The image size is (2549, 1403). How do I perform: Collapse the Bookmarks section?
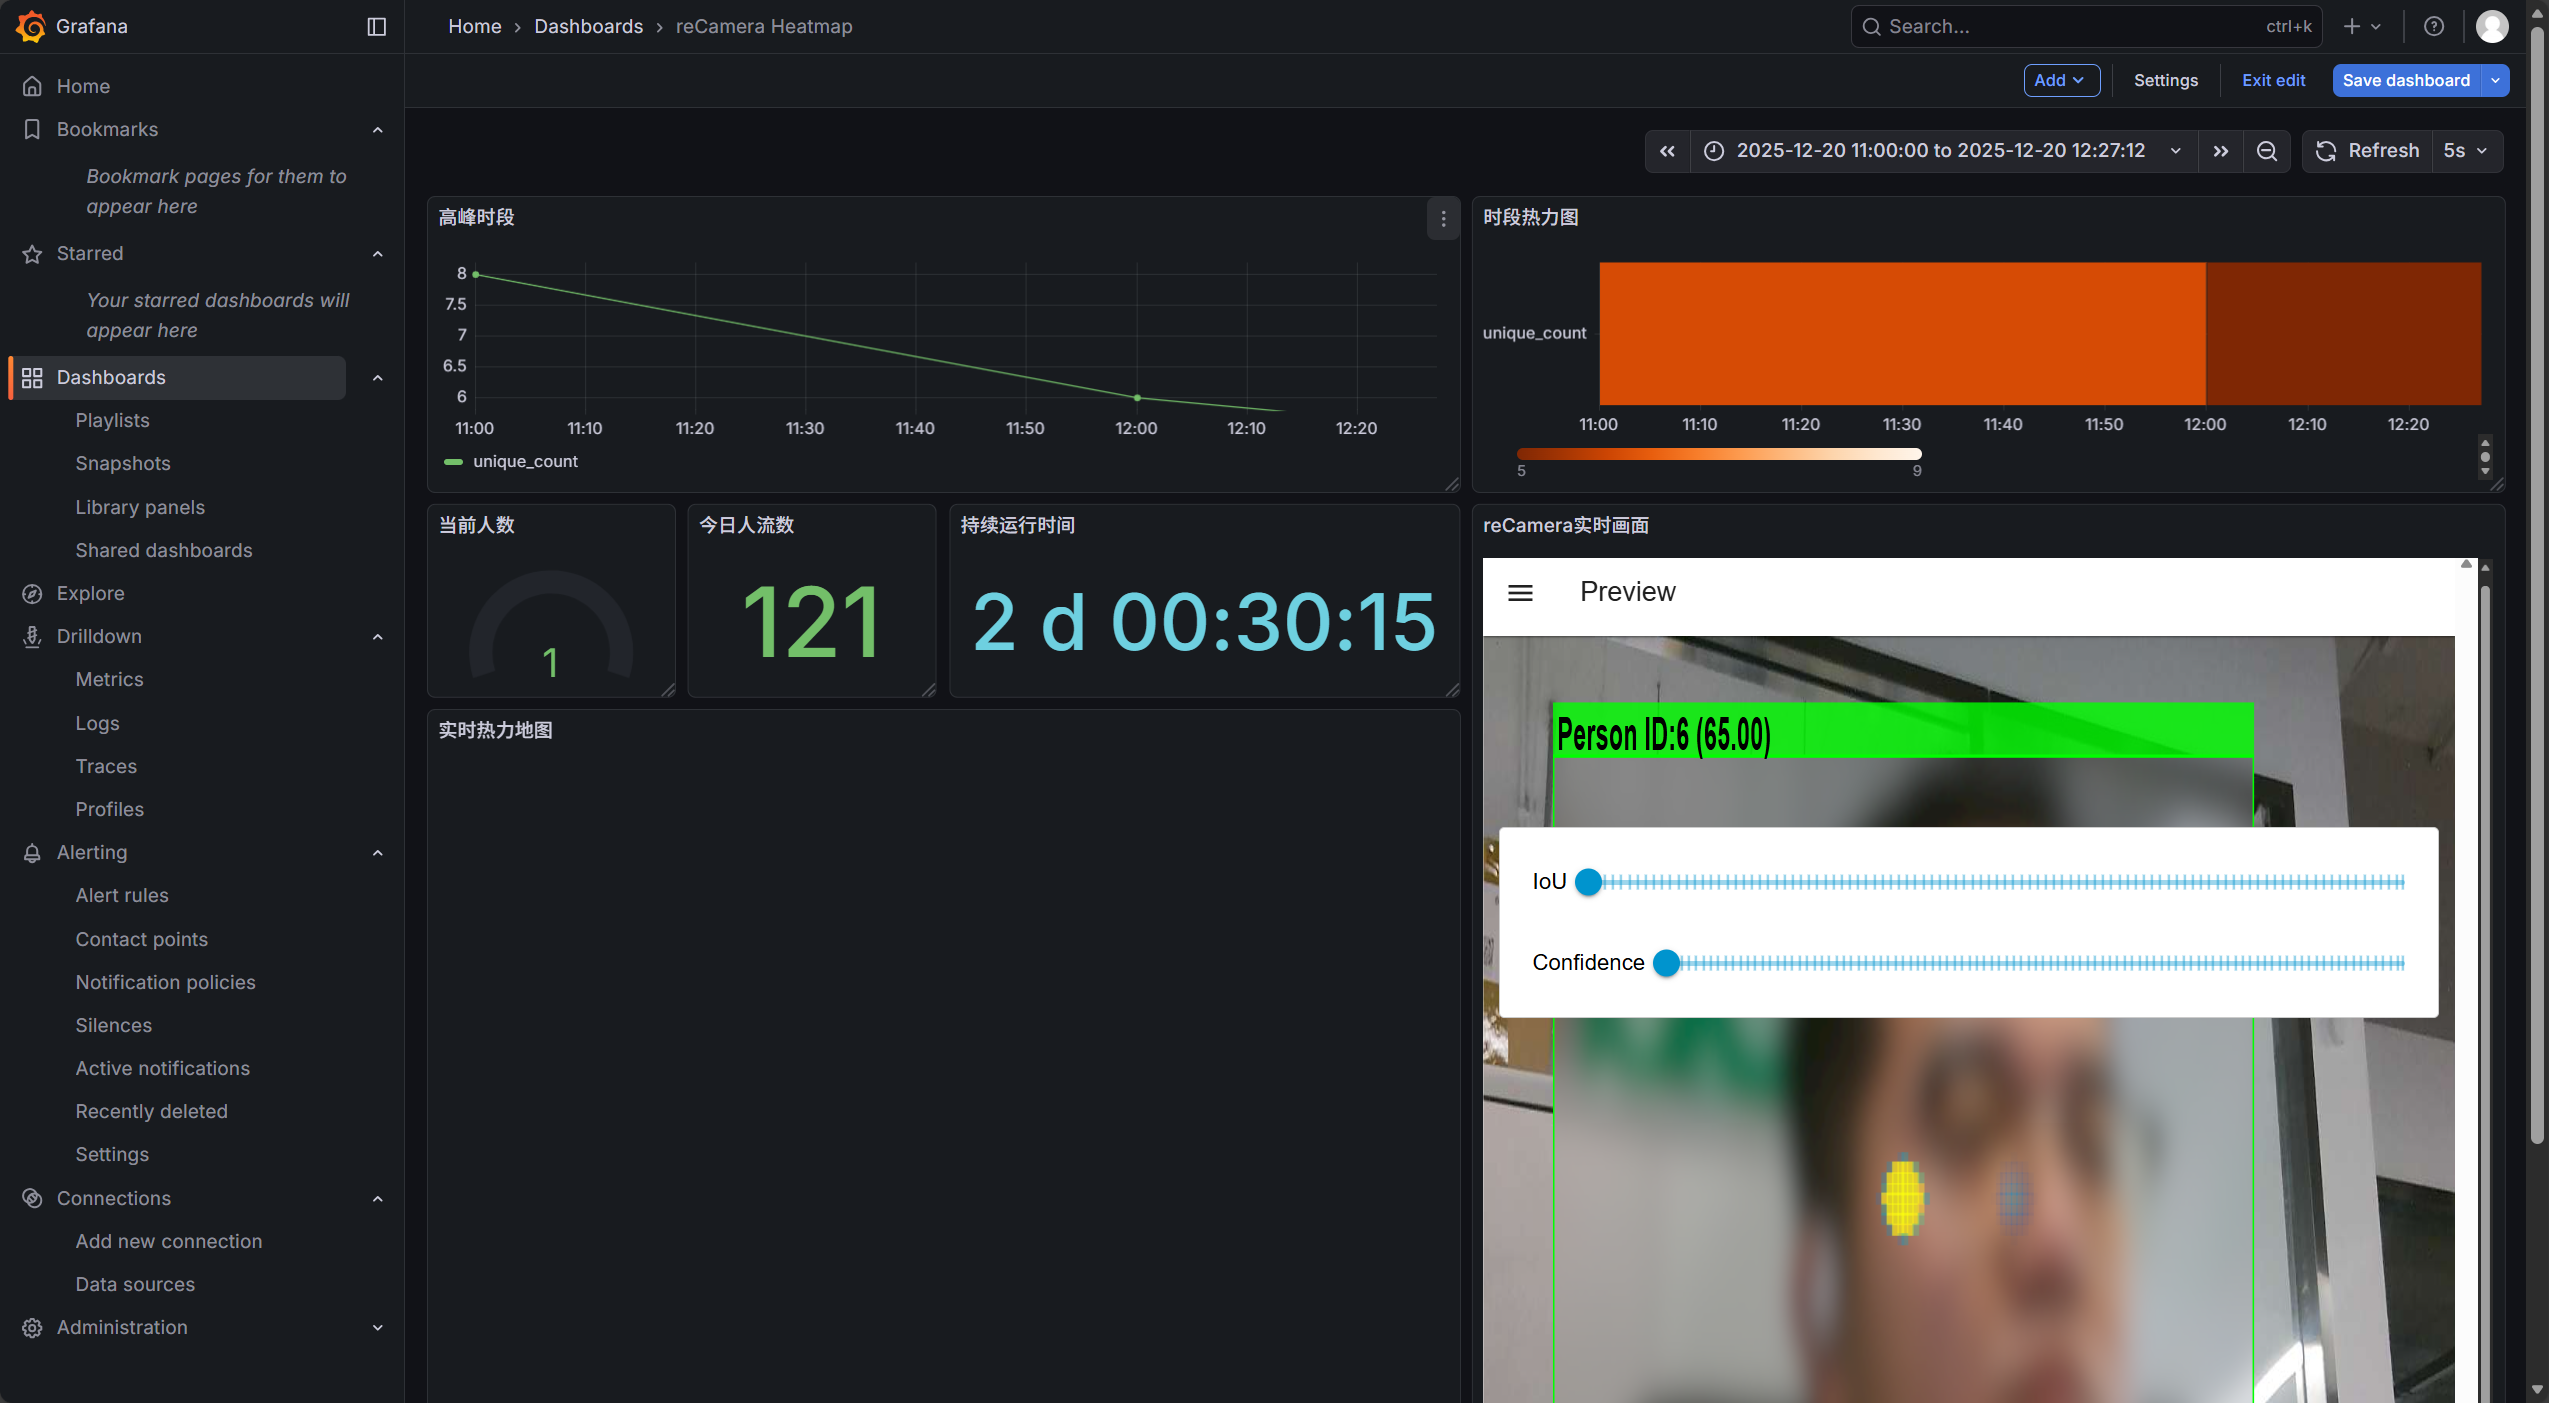coord(377,130)
